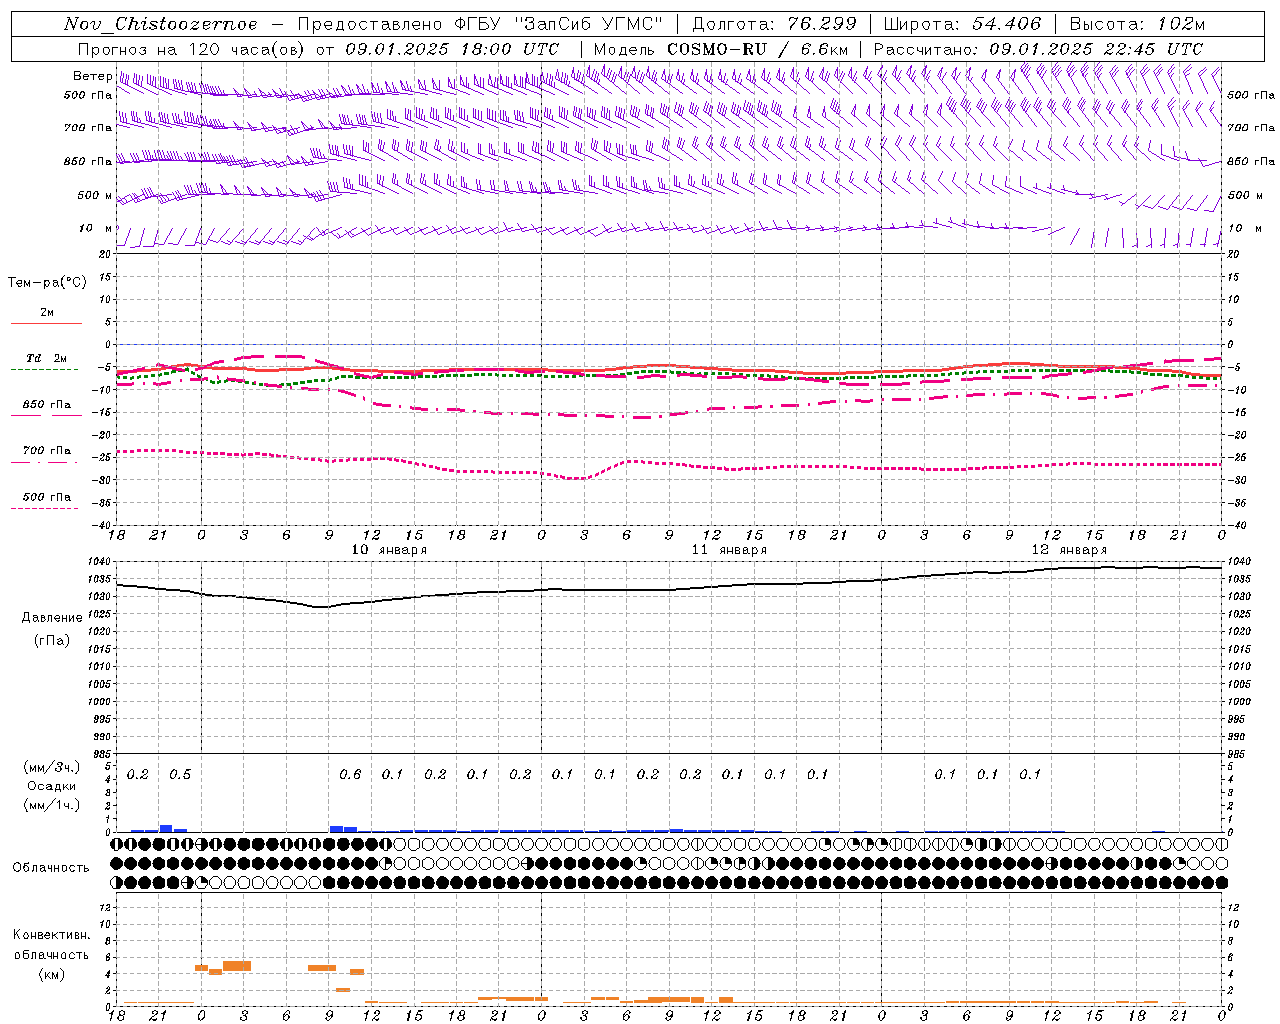Viewport: 1280px width, 1024px height.
Task: Click the '0.5' precipitation amount value
Action: click(180, 774)
